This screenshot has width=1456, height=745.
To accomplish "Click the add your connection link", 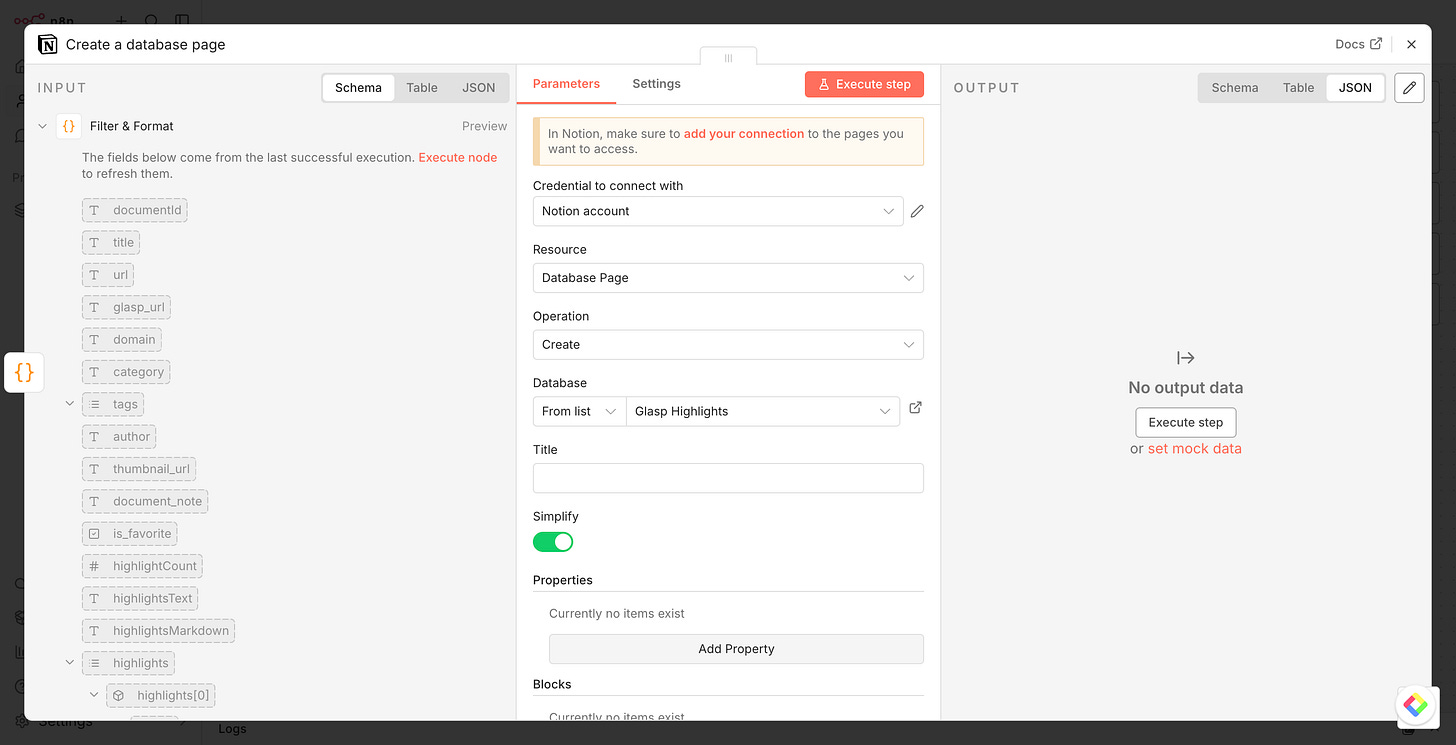I will pyautogui.click(x=744, y=133).
